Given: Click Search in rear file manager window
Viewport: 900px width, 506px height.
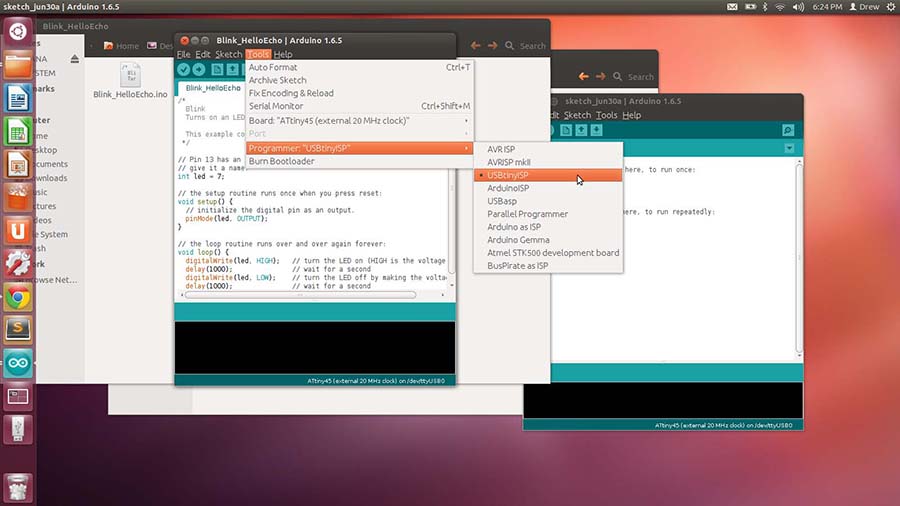Looking at the screenshot, I should point(634,76).
